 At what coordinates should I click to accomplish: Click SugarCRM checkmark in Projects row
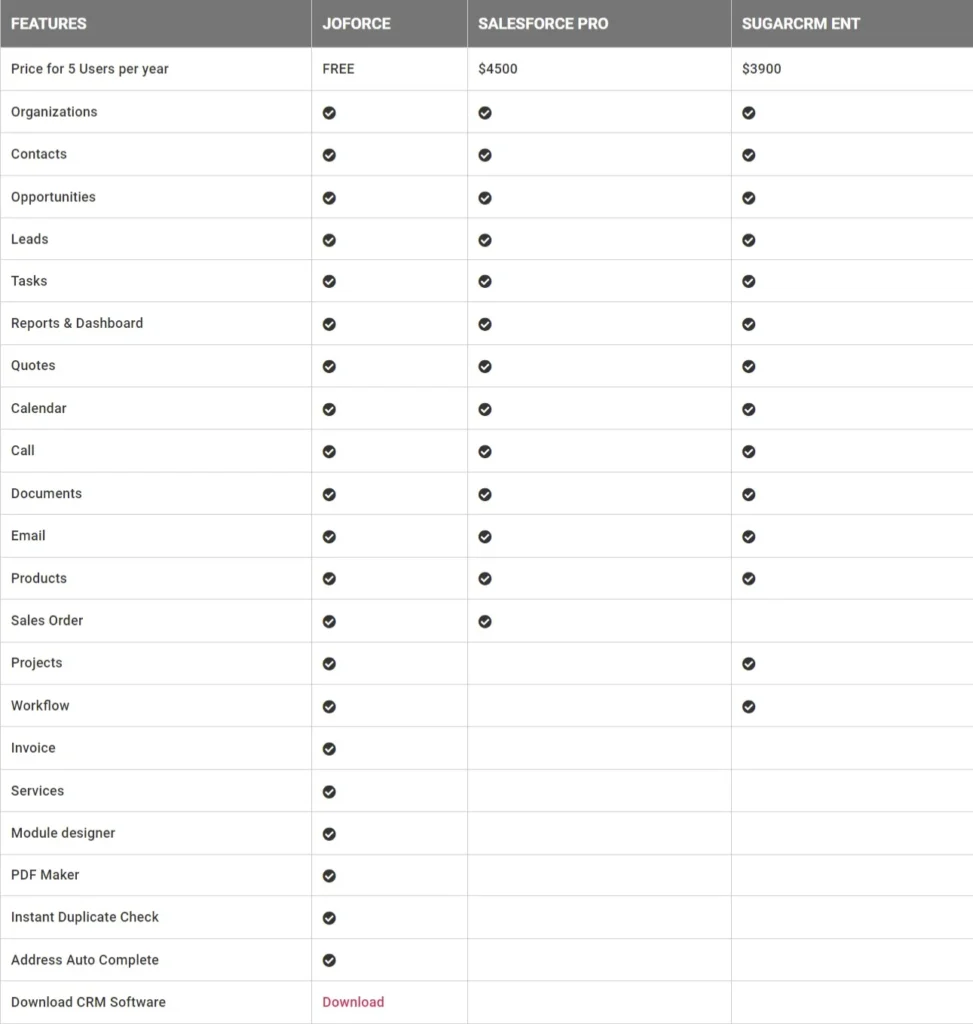[x=749, y=664]
